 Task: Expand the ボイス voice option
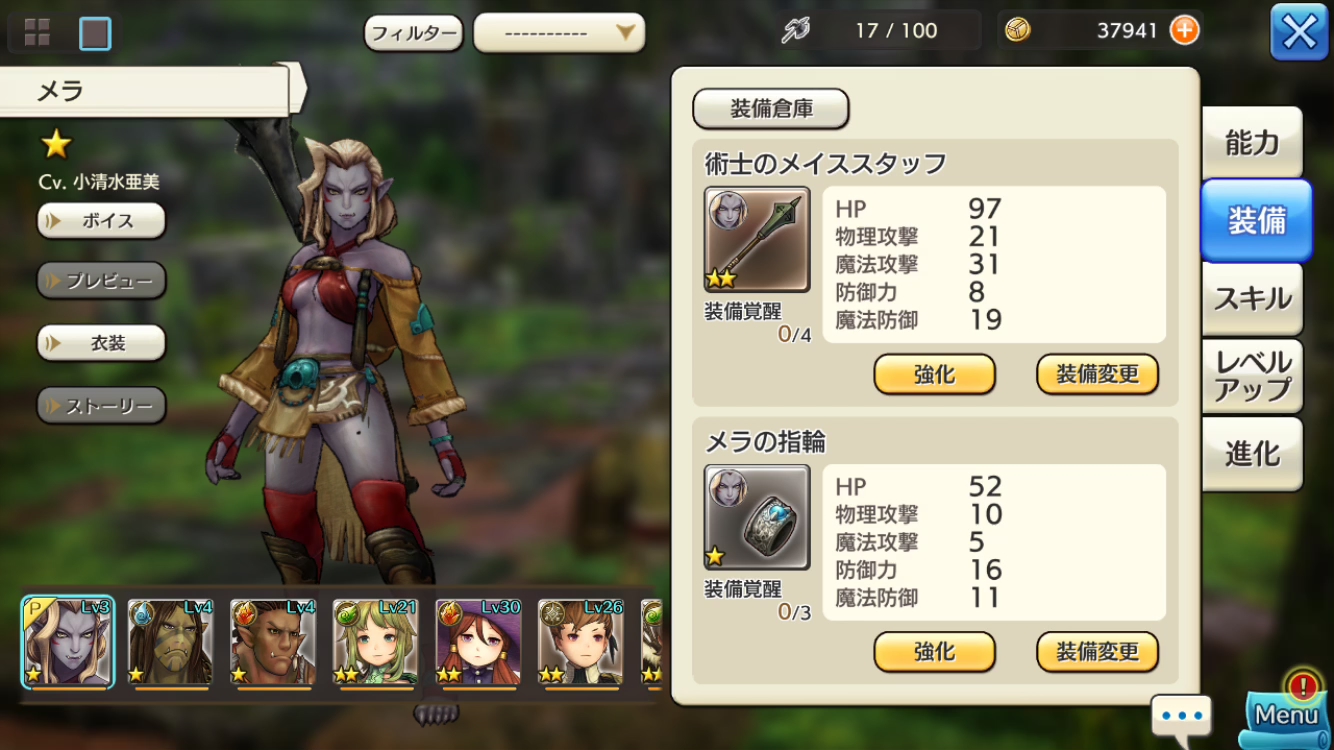coord(101,221)
